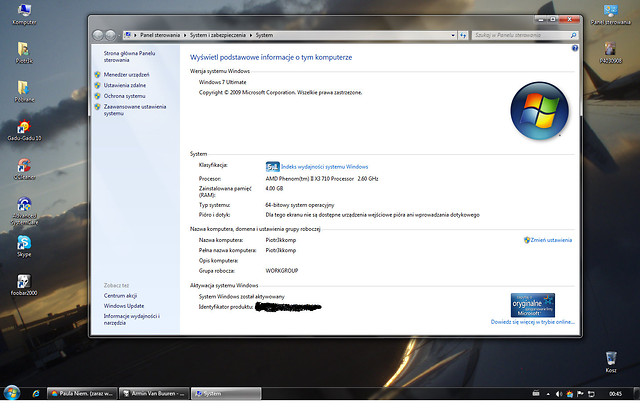Screen dimensions: 640x410
Task: Open Zaawansowane ustawienia systemu link
Action: pos(135,110)
